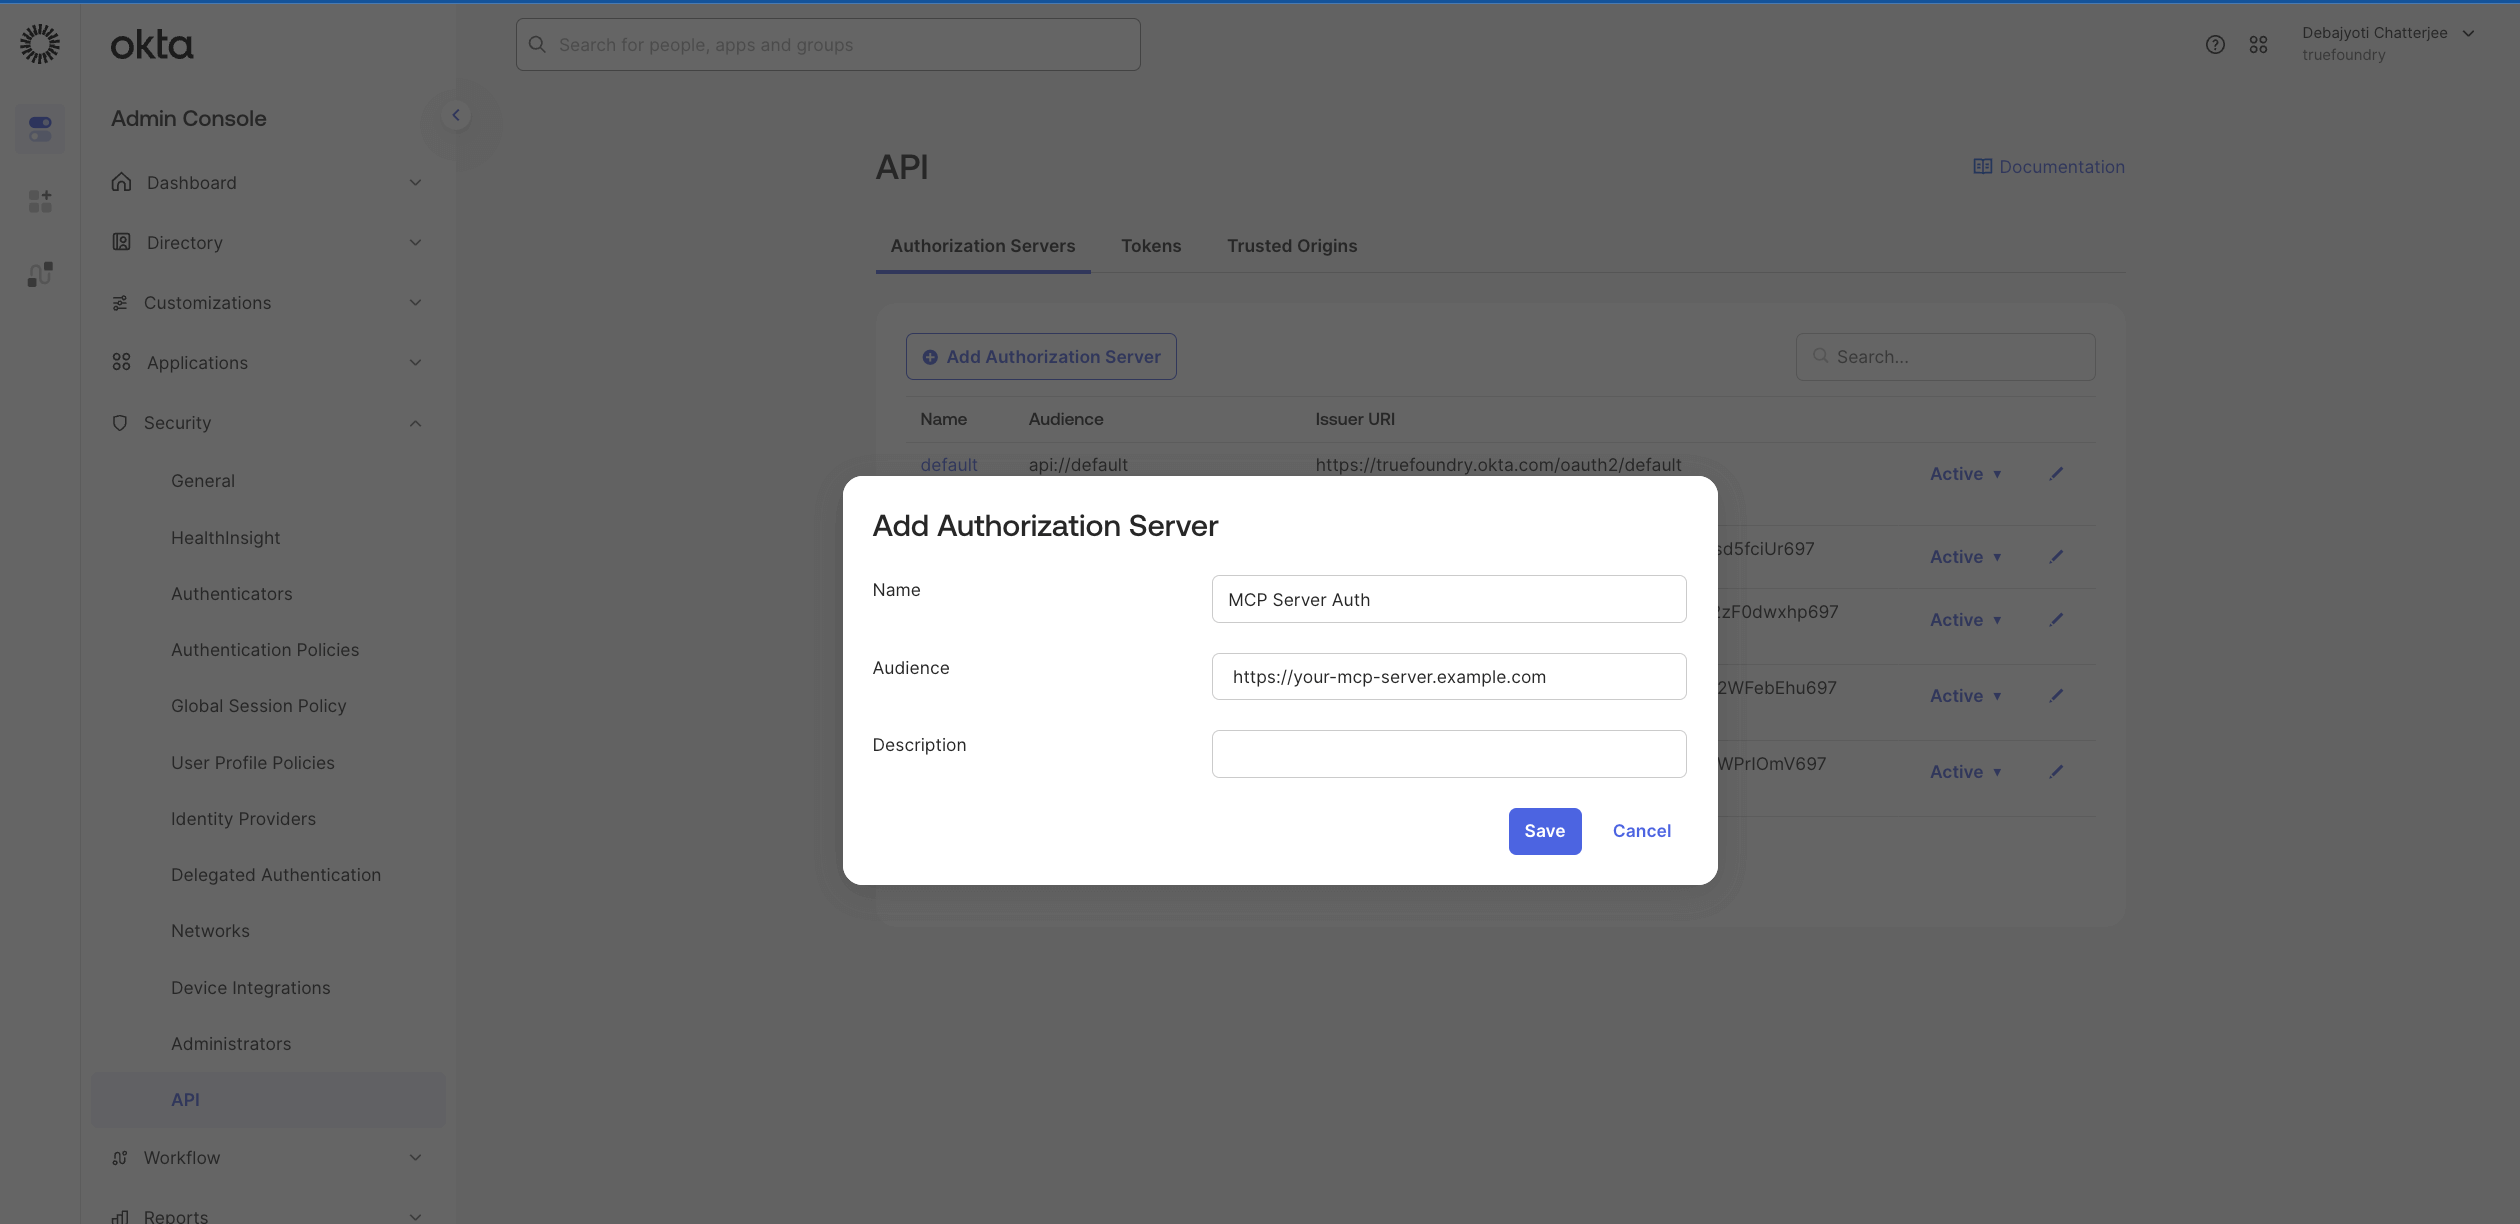Open the apps grid icon in header

[2258, 45]
